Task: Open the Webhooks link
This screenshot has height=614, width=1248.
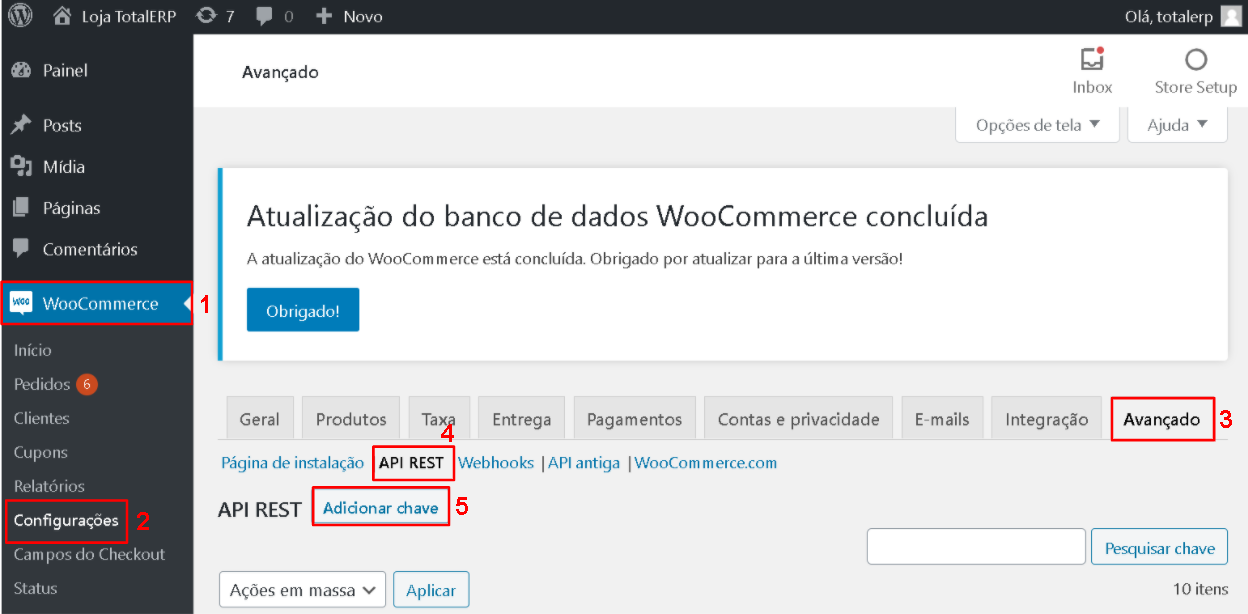Action: [x=496, y=463]
